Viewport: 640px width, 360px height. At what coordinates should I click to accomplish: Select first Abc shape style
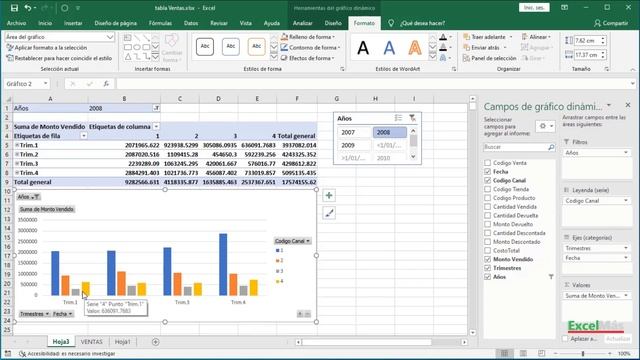205,47
